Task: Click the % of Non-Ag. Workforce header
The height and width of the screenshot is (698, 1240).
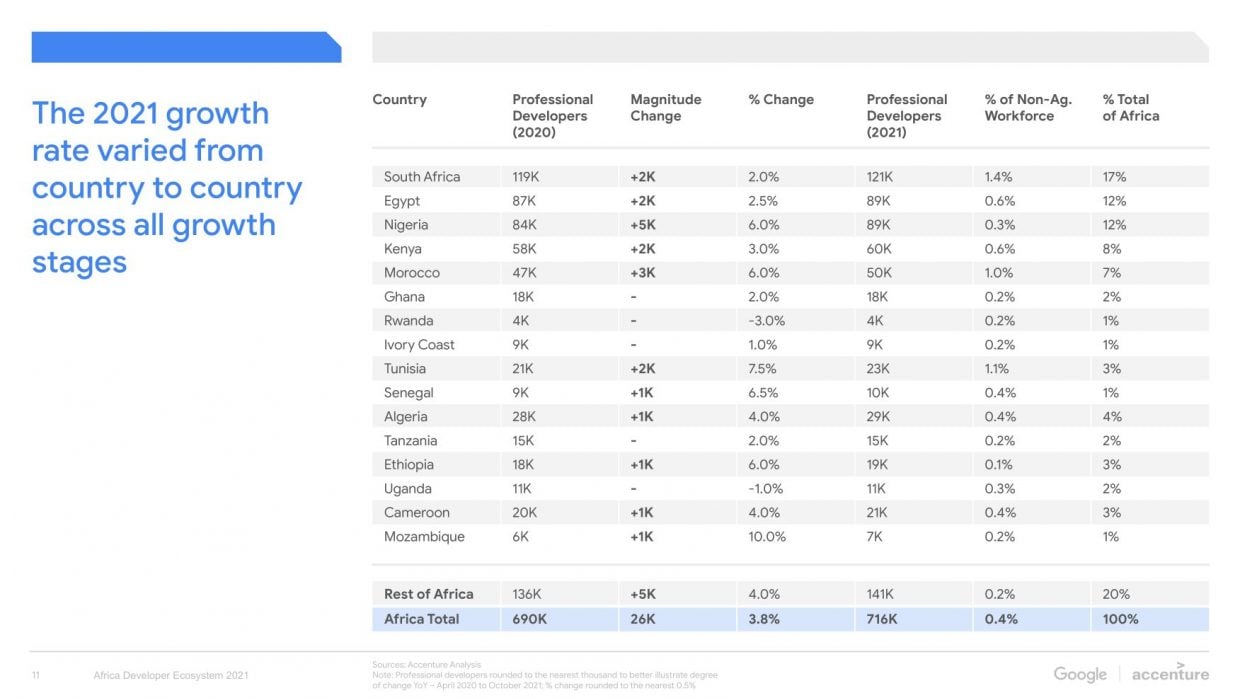Action: click(1027, 107)
